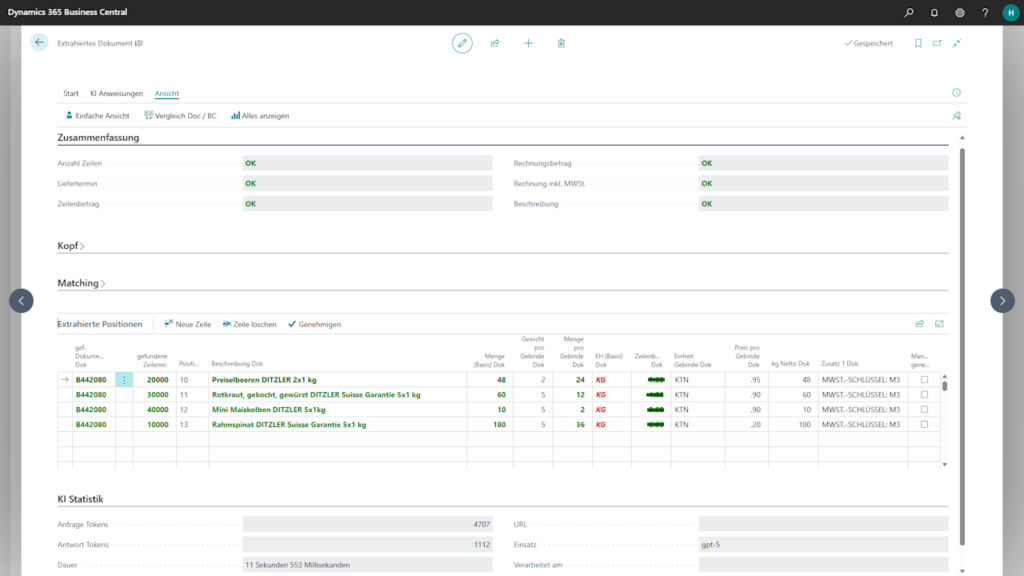This screenshot has height=576, width=1024.
Task: Create new record with plus icon
Action: click(x=528, y=43)
